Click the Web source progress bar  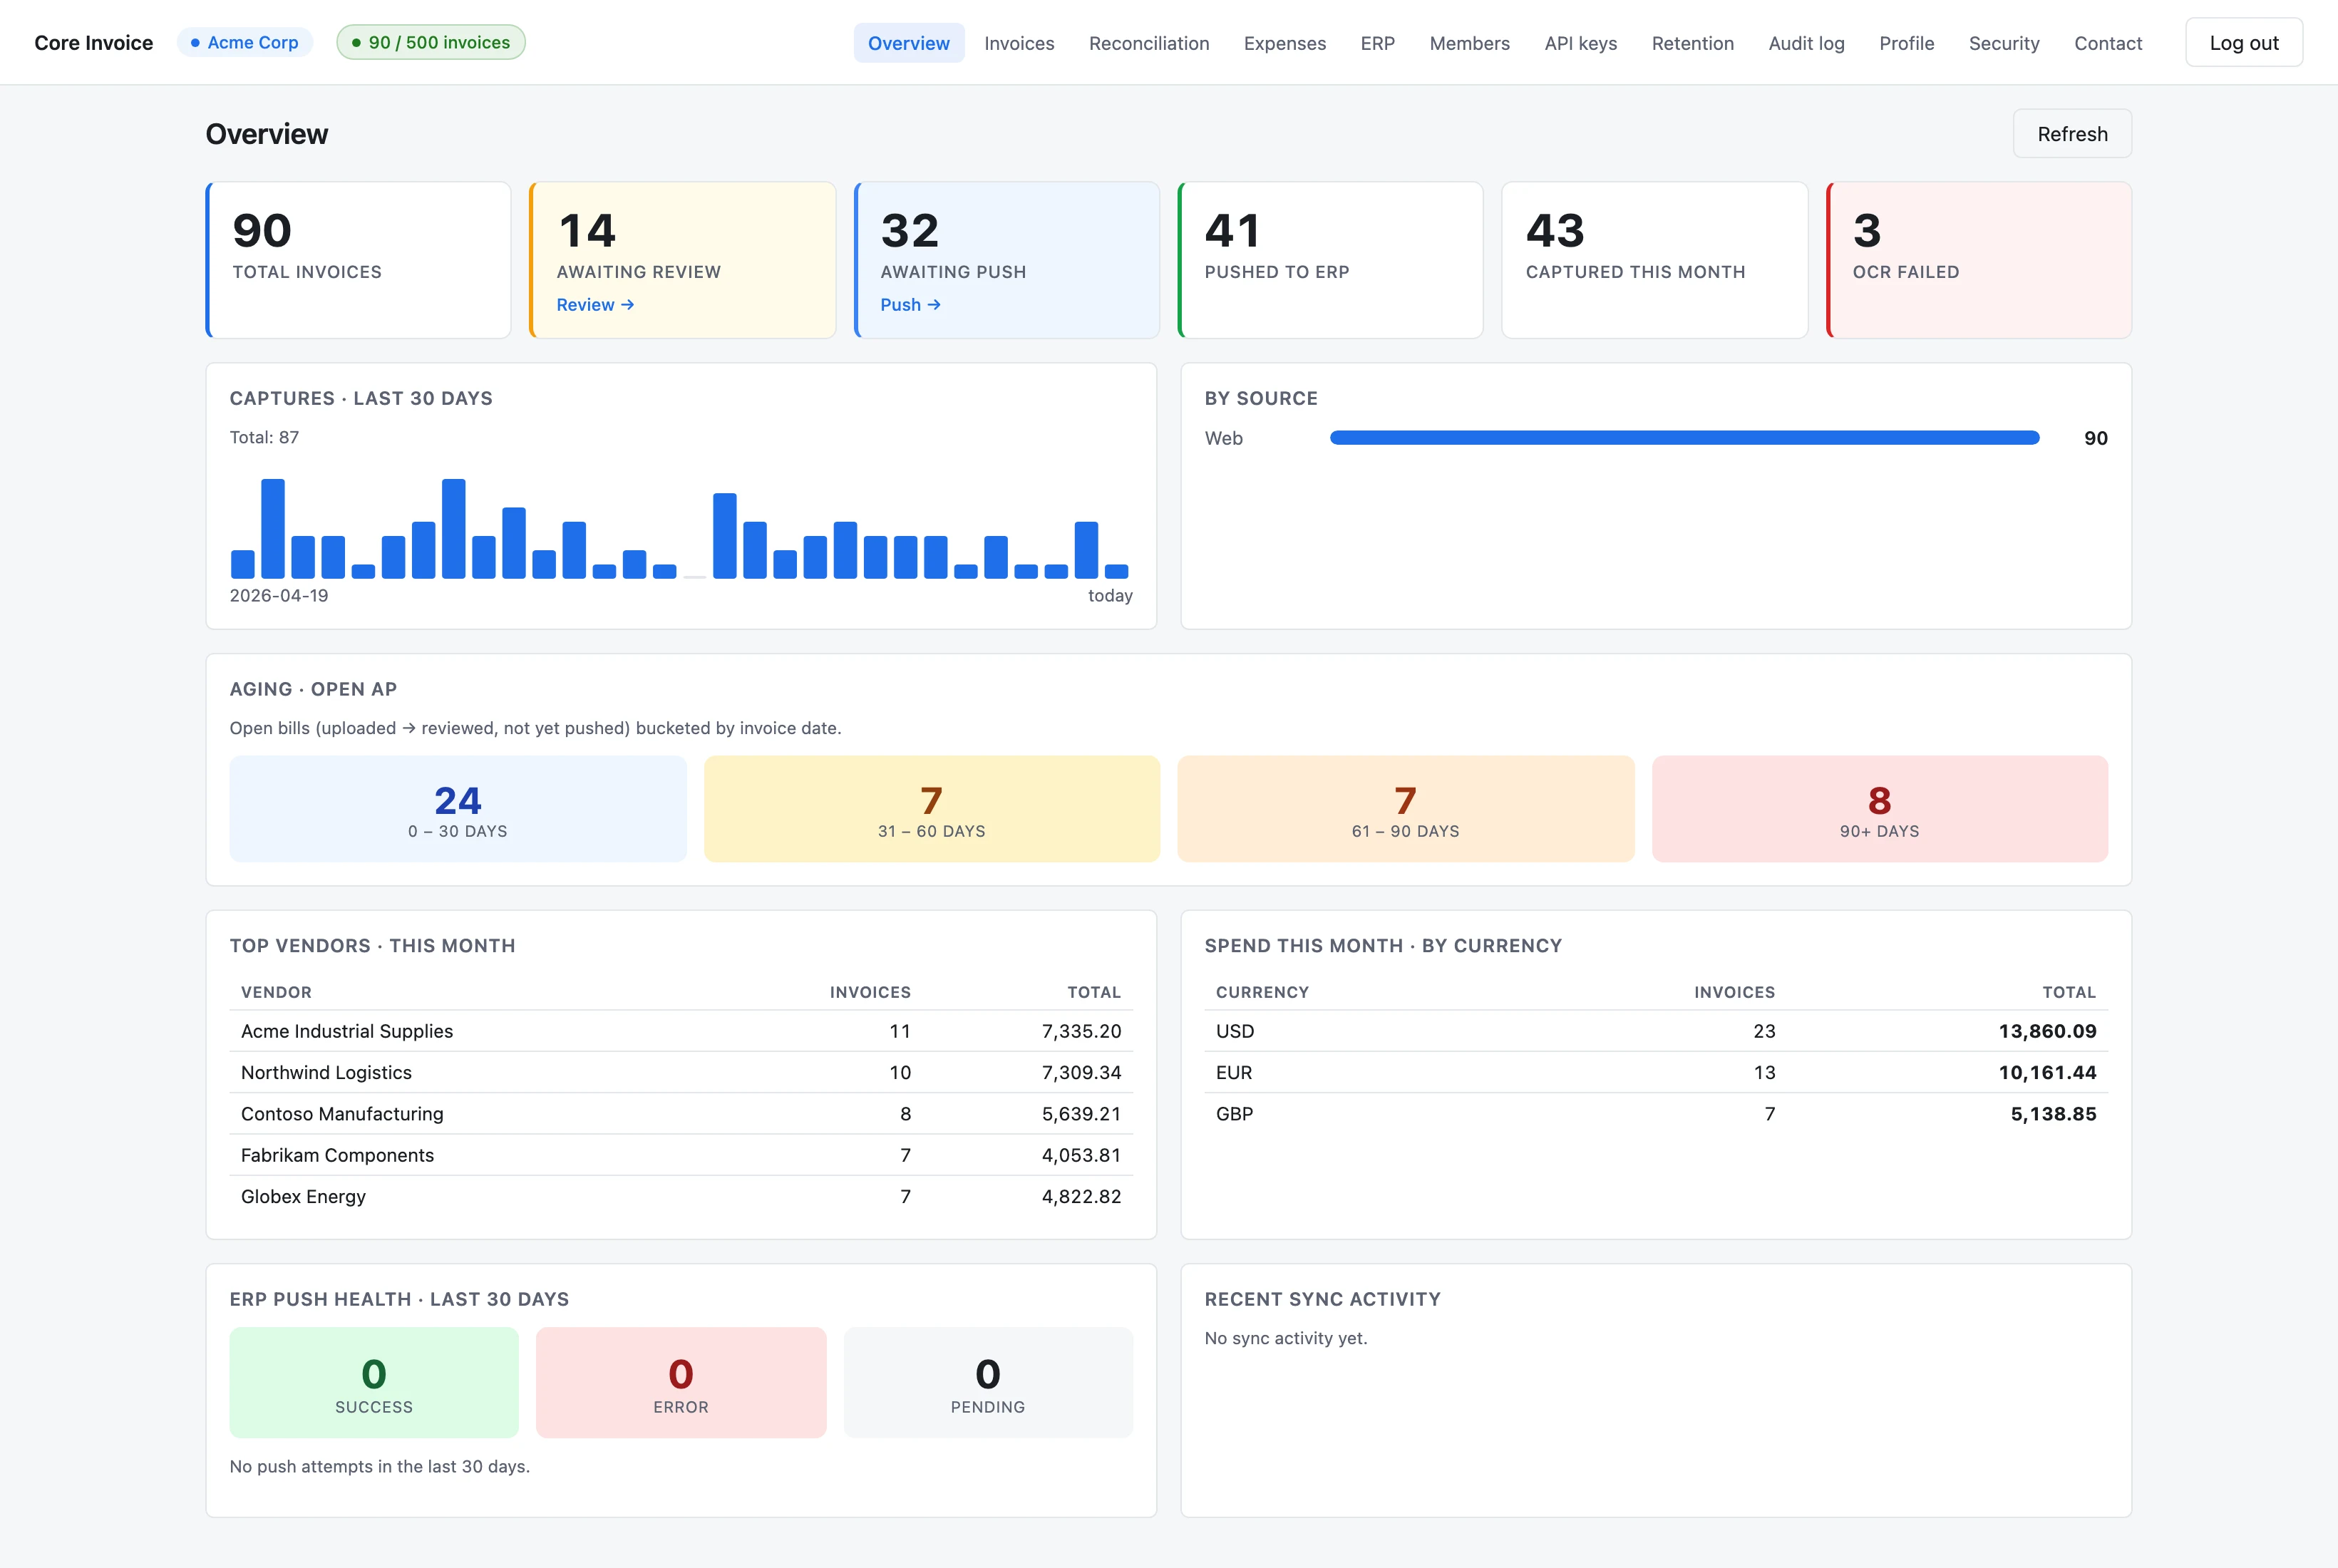(1684, 438)
